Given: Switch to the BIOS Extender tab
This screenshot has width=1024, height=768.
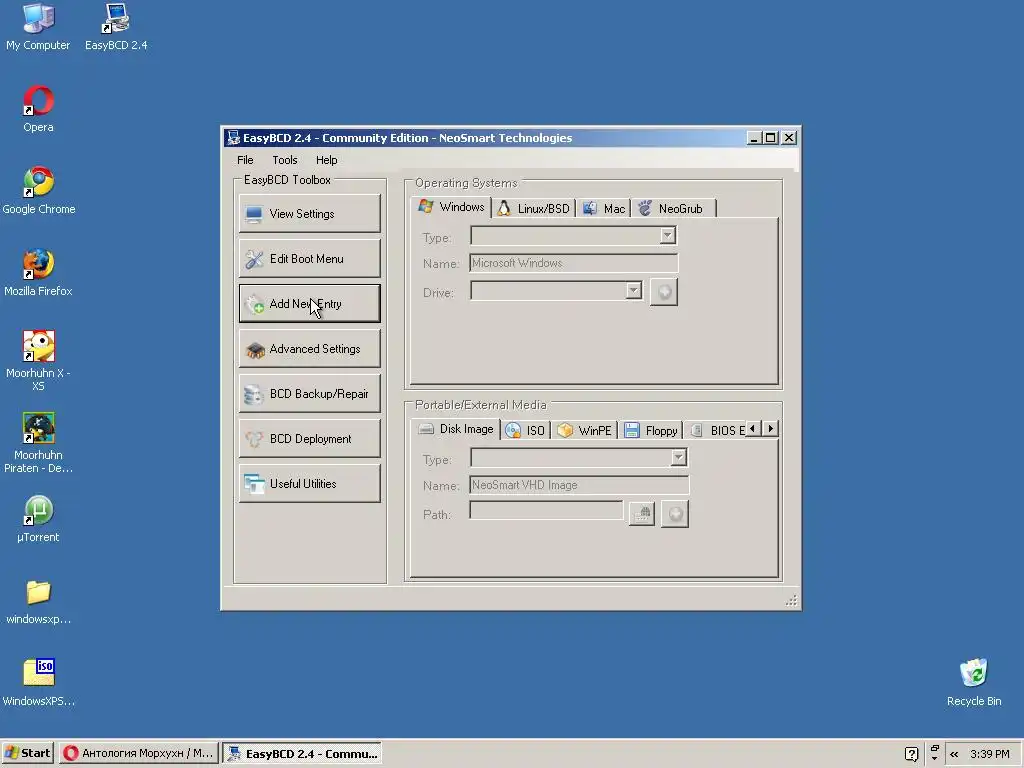Looking at the screenshot, I should click(716, 430).
